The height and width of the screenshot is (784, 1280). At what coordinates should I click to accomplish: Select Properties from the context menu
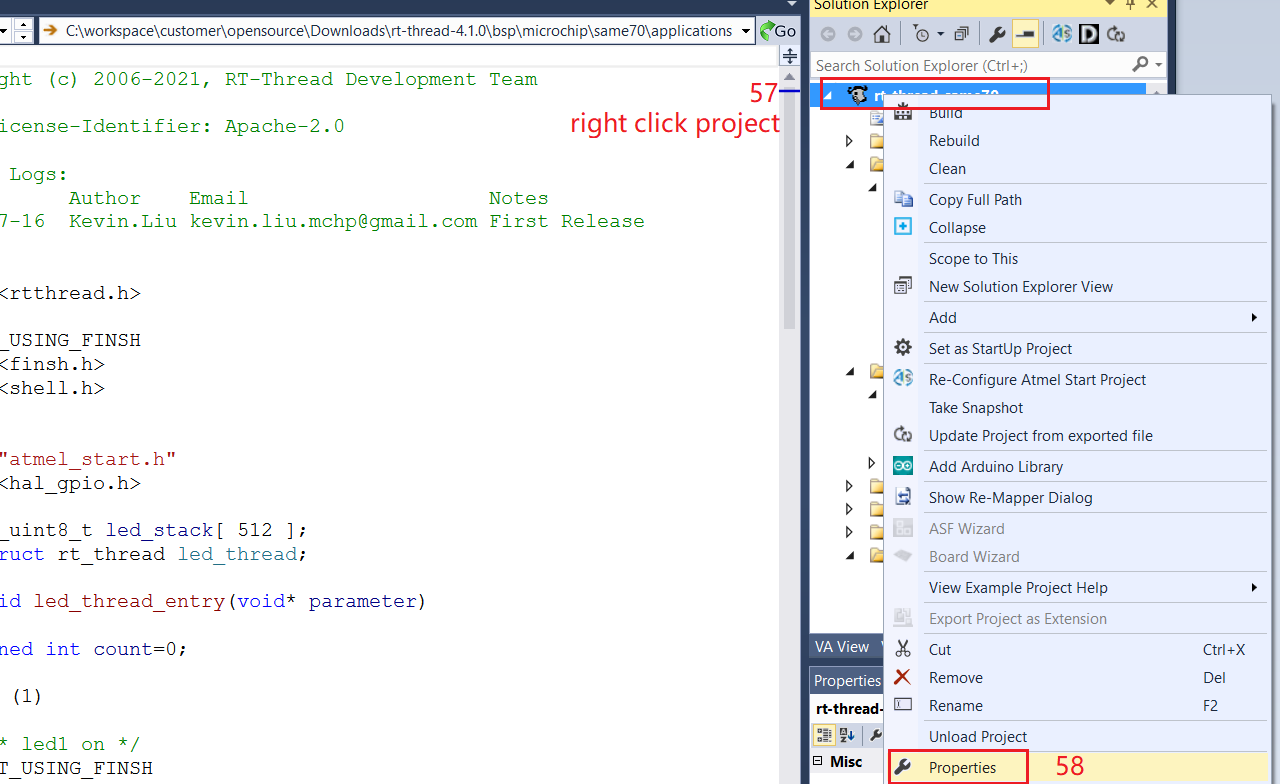tap(962, 767)
